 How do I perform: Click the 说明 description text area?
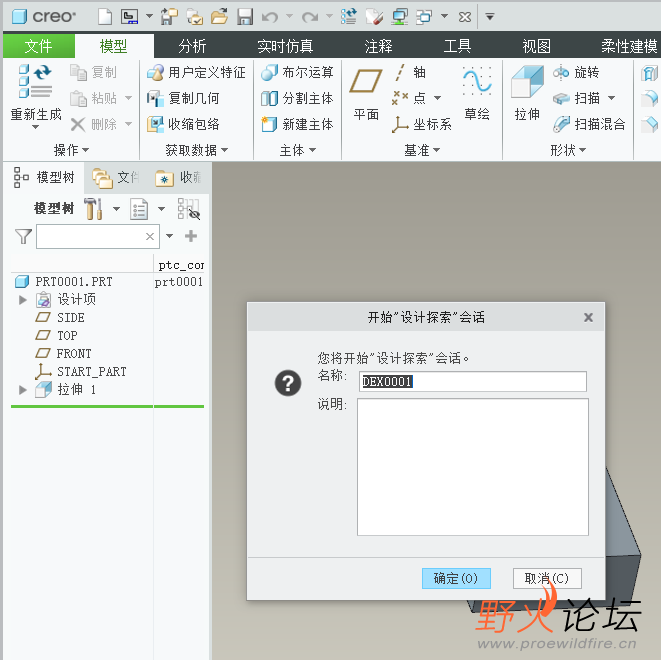point(473,467)
